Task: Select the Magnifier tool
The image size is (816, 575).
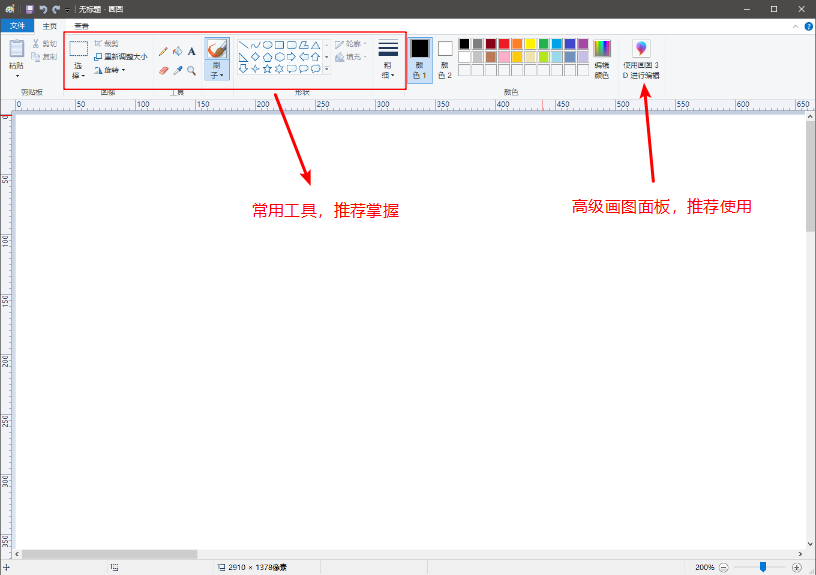Action: click(x=192, y=70)
